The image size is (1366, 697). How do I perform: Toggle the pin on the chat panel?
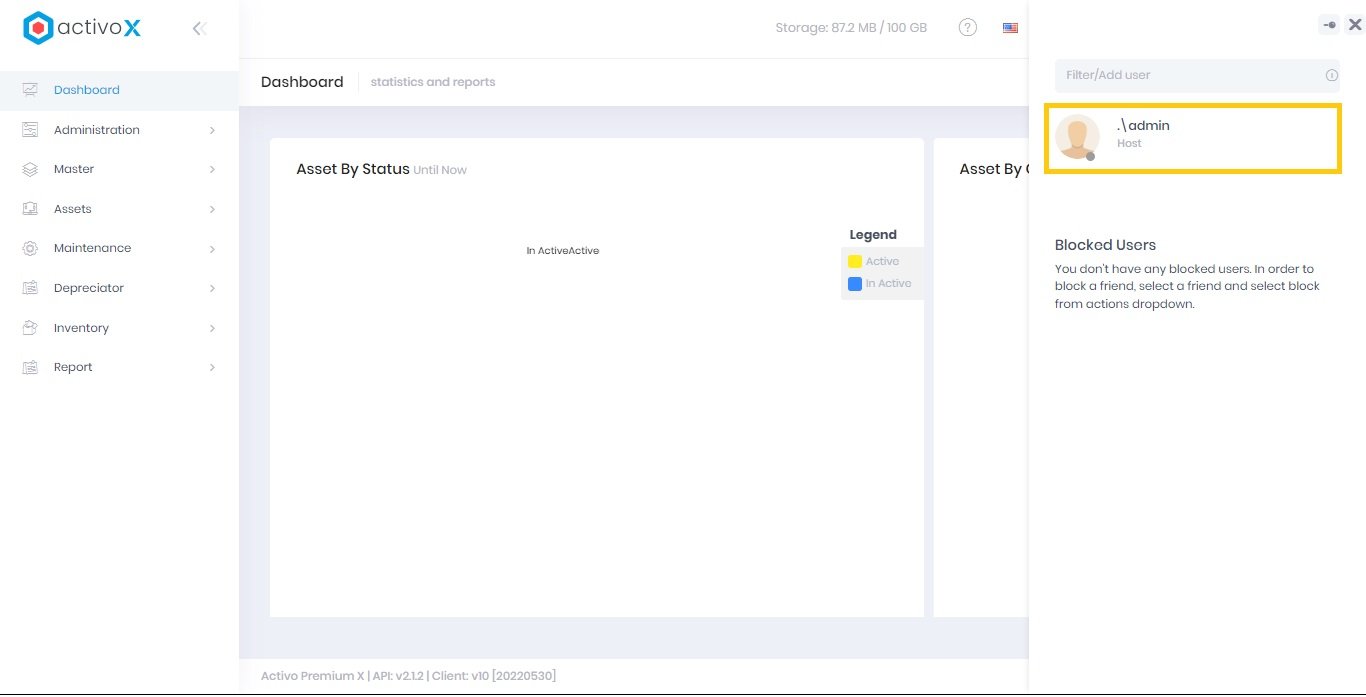point(1328,25)
